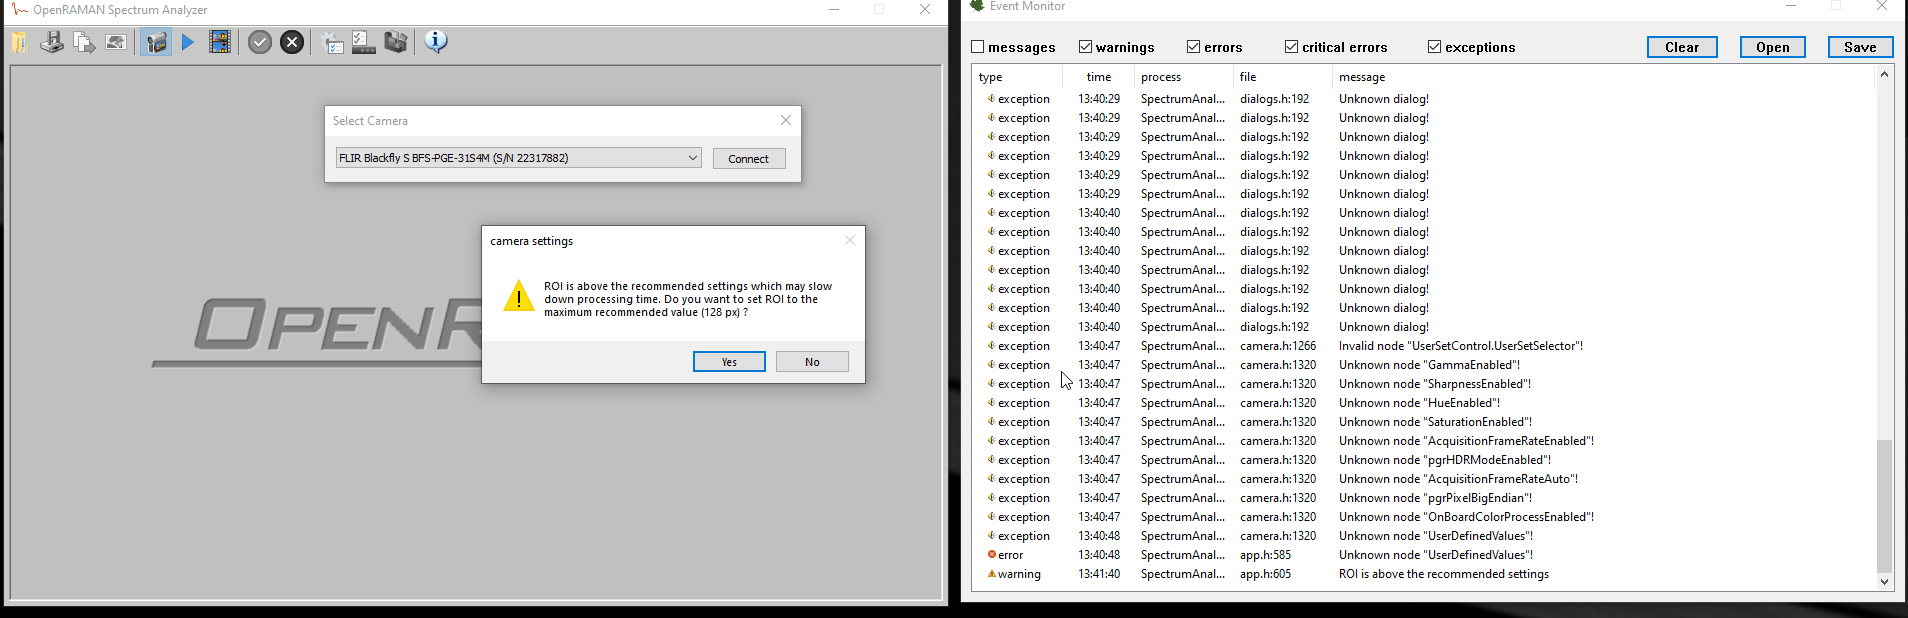Expand the FLIR Blackfly camera dropdown

click(x=692, y=158)
